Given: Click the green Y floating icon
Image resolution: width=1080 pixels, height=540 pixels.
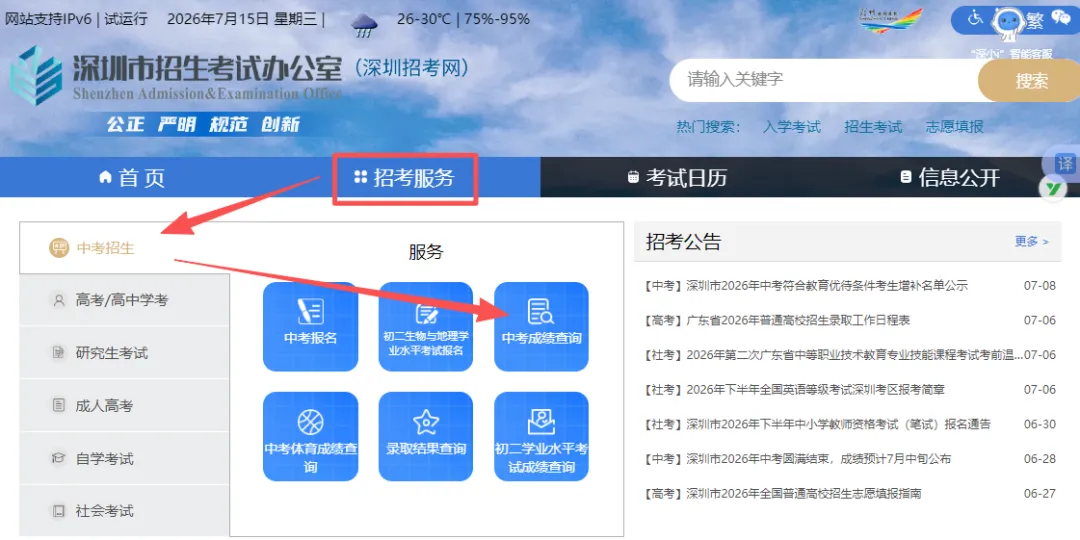Looking at the screenshot, I should pyautogui.click(x=1052, y=188).
